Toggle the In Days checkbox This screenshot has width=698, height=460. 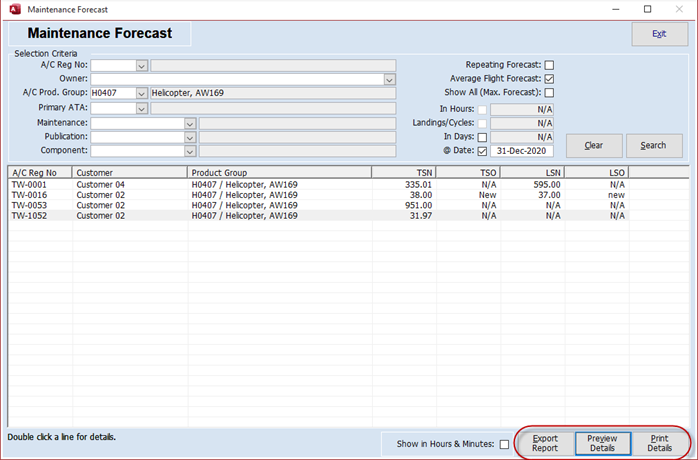coord(483,137)
